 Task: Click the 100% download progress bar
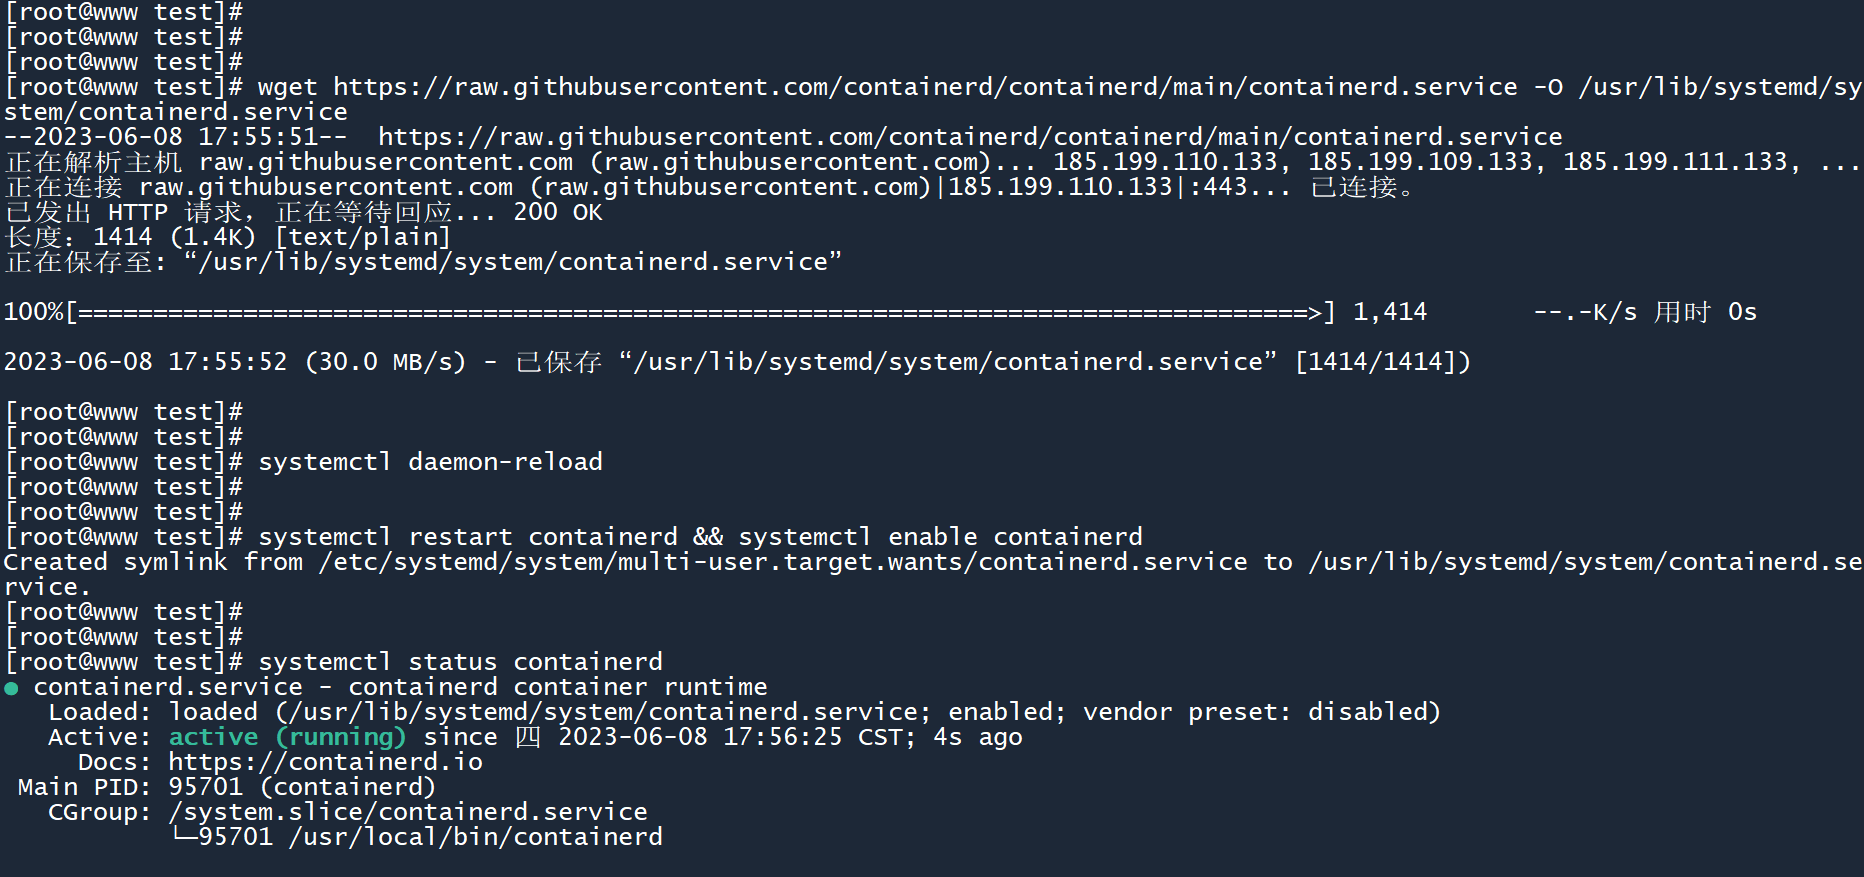699,312
